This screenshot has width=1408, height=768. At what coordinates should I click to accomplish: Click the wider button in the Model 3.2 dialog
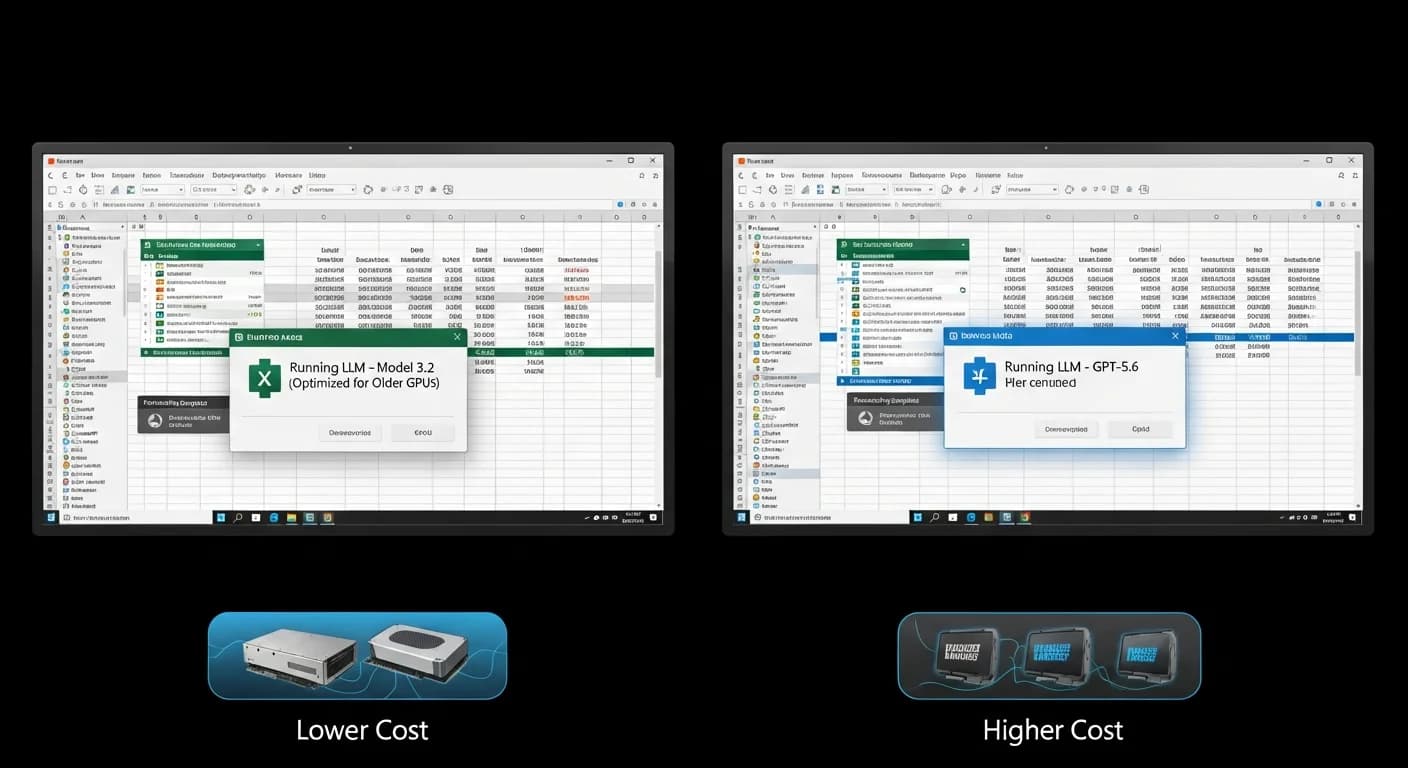pos(351,433)
